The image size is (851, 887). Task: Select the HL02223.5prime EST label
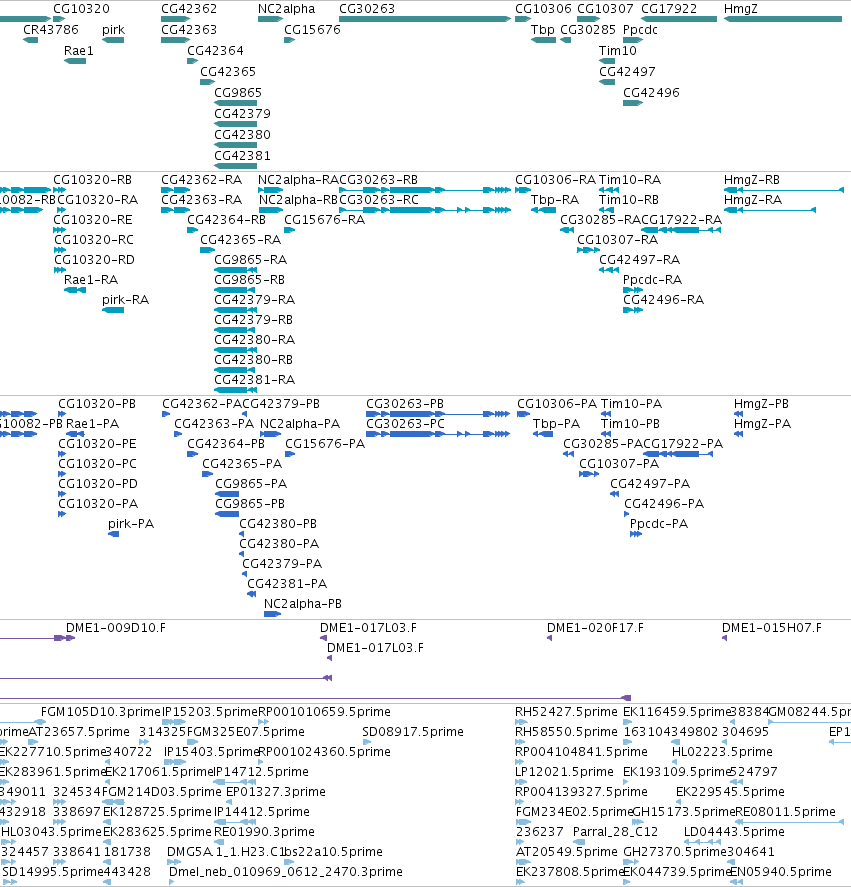722,751
